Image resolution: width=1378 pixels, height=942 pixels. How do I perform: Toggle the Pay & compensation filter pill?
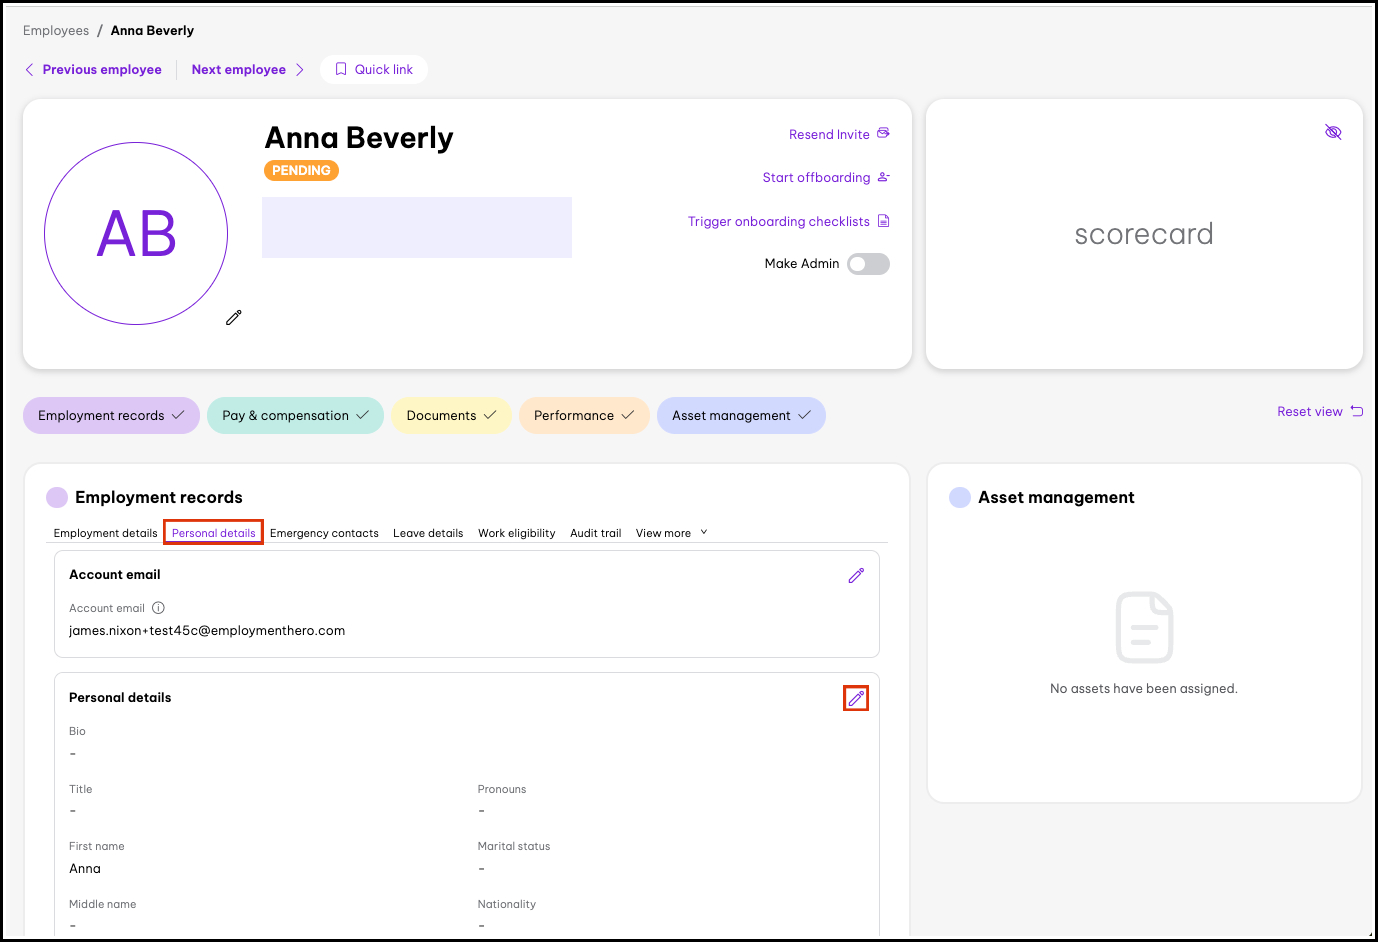coord(295,415)
